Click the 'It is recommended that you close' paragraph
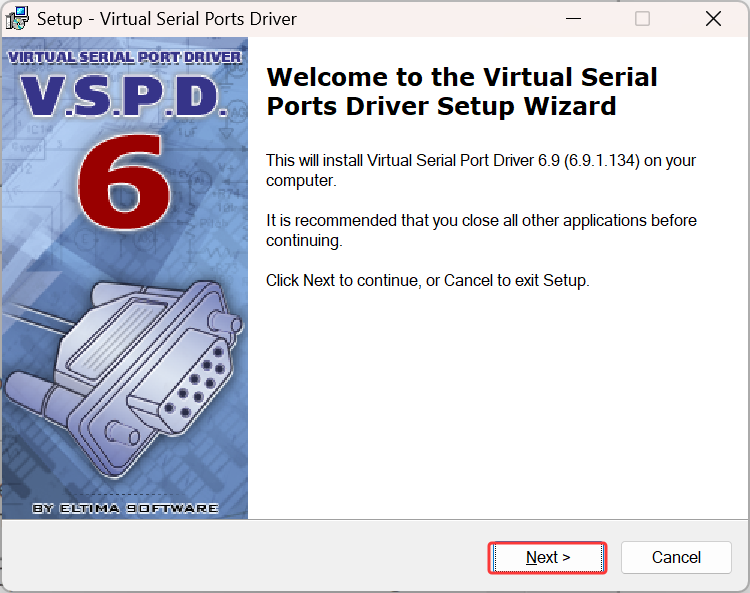 click(481, 230)
